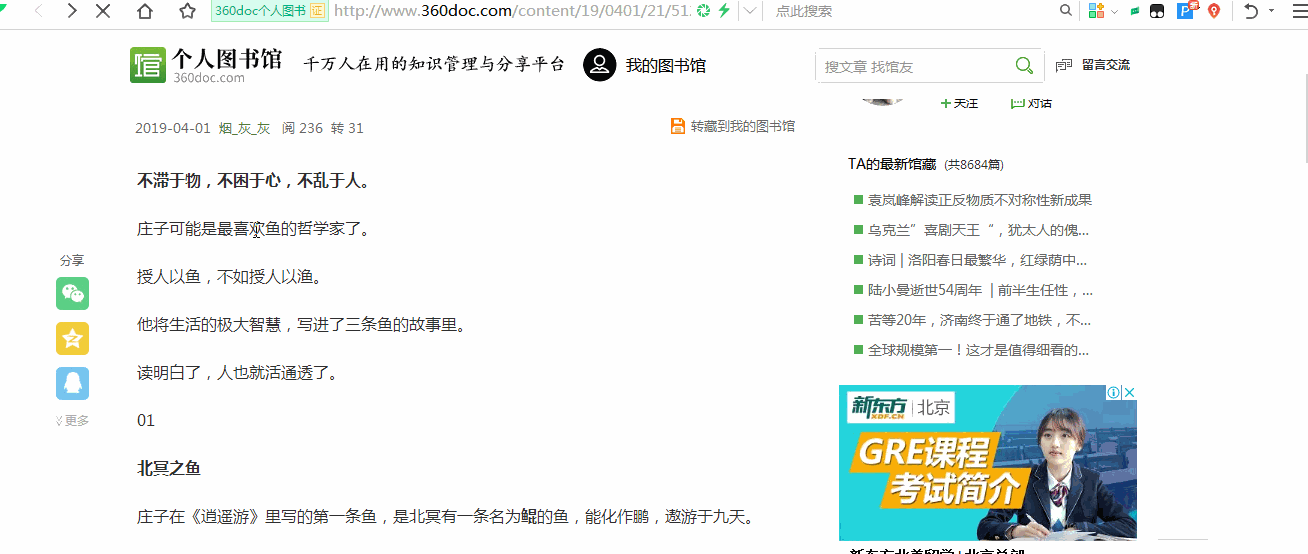Expand the undo closed tabs dropdown arrow
This screenshot has width=1308, height=554.
tap(1271, 11)
